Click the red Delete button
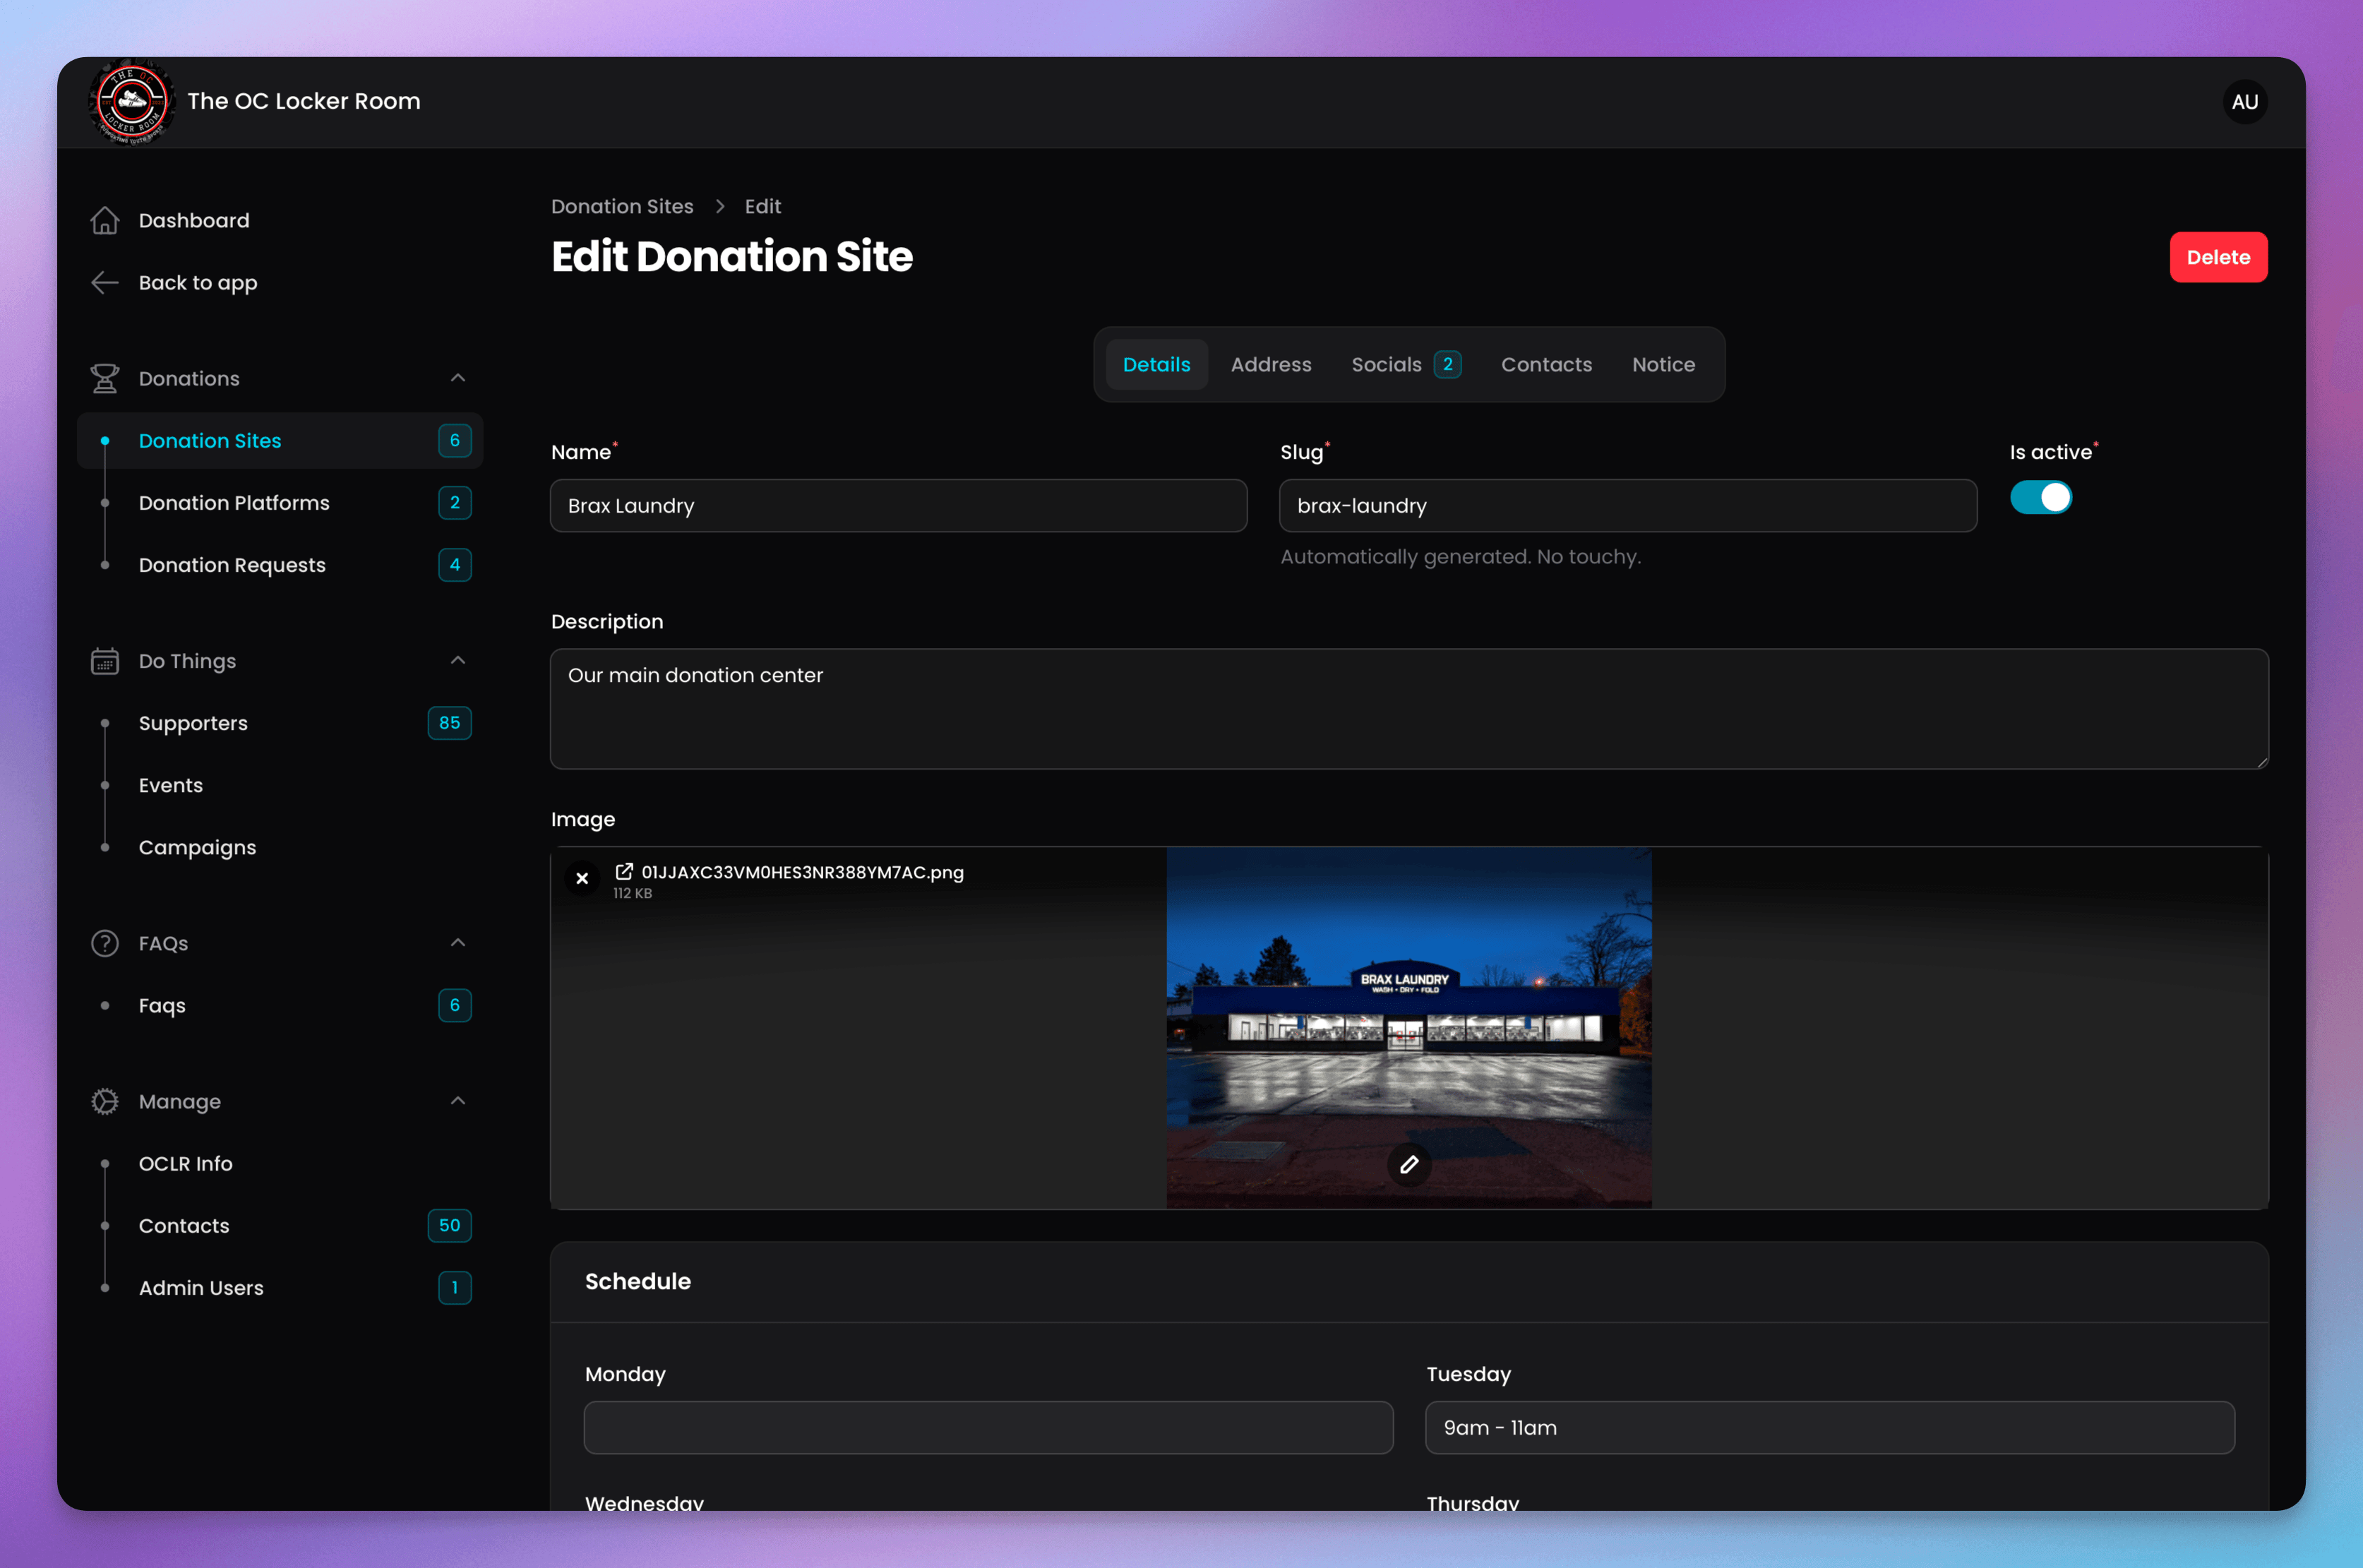Viewport: 2363px width, 1568px height. [2218, 257]
